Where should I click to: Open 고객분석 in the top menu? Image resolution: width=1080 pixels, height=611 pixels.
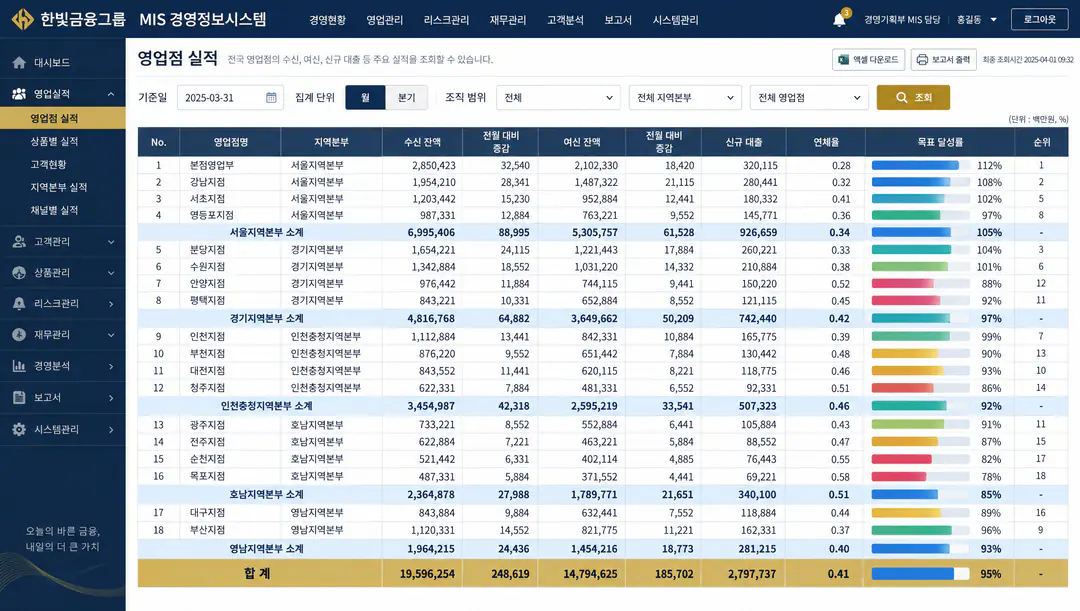tap(565, 20)
